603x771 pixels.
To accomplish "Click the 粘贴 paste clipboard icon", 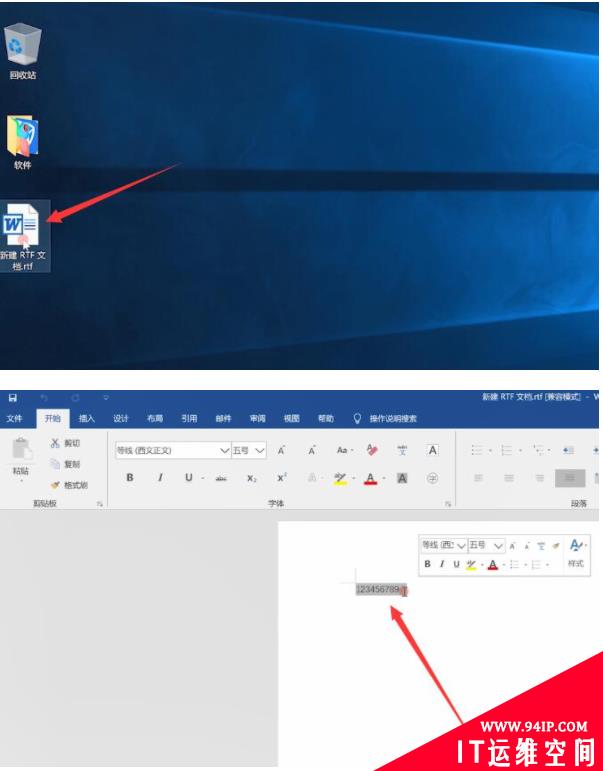I will coord(21,448).
